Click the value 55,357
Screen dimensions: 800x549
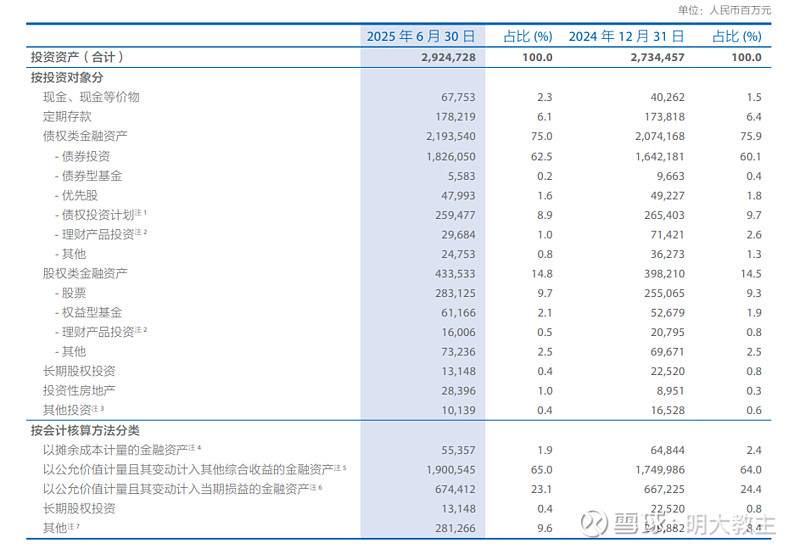[x=458, y=450]
